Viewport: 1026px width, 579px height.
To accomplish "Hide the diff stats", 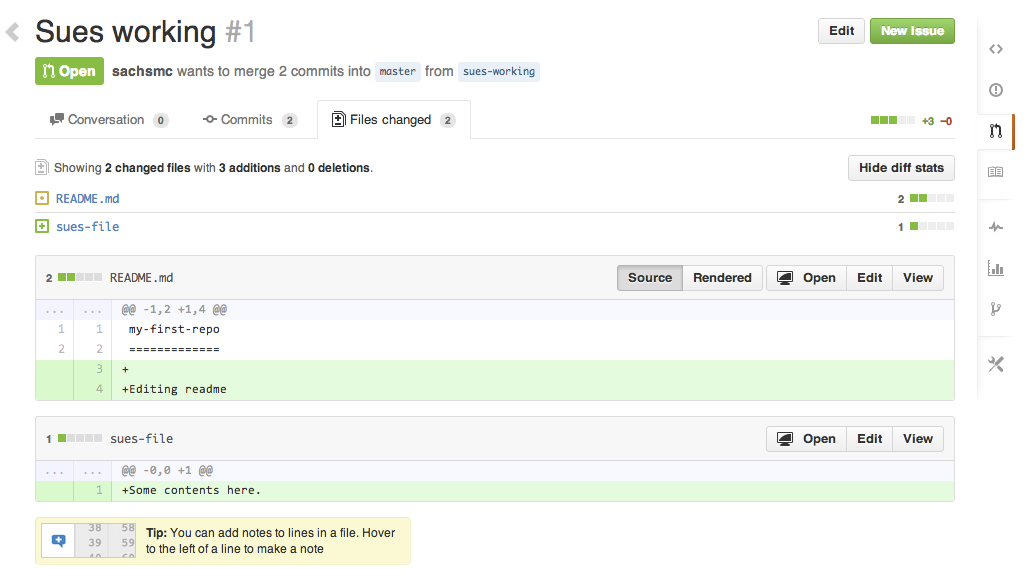I will 901,168.
